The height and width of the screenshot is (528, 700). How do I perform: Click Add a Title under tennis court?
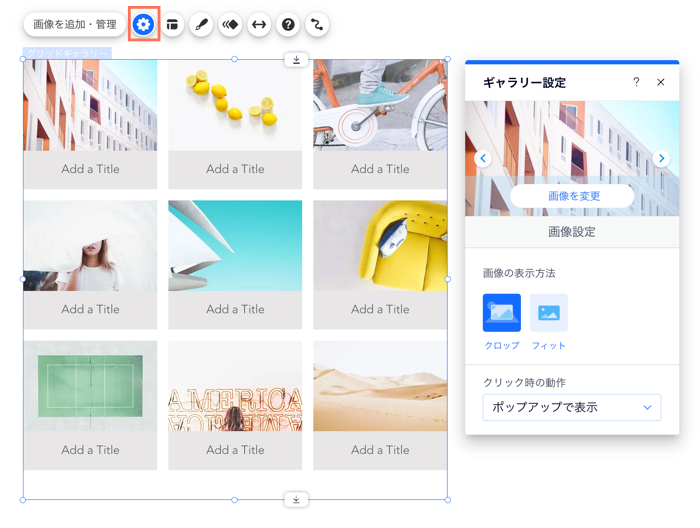click(x=90, y=450)
